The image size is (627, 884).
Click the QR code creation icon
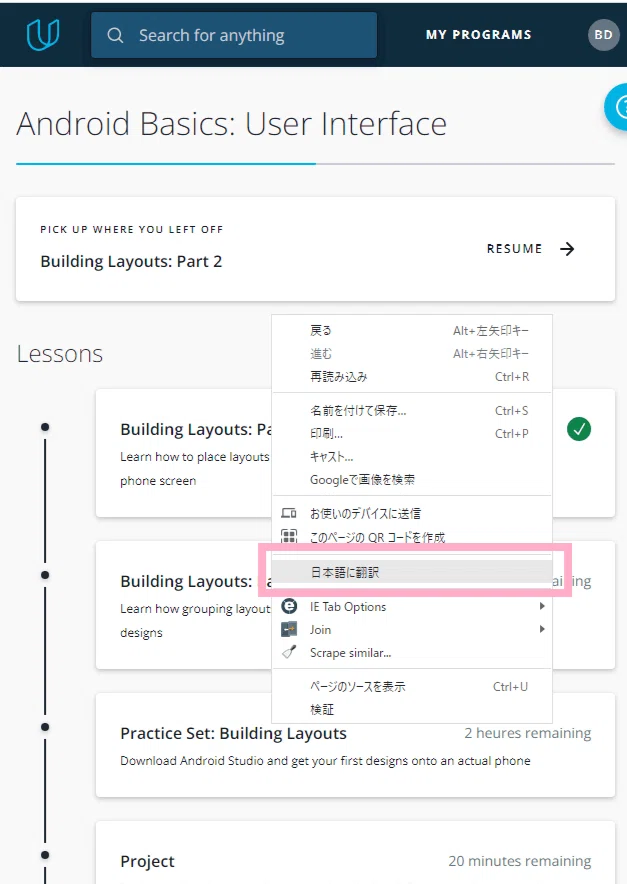[289, 536]
